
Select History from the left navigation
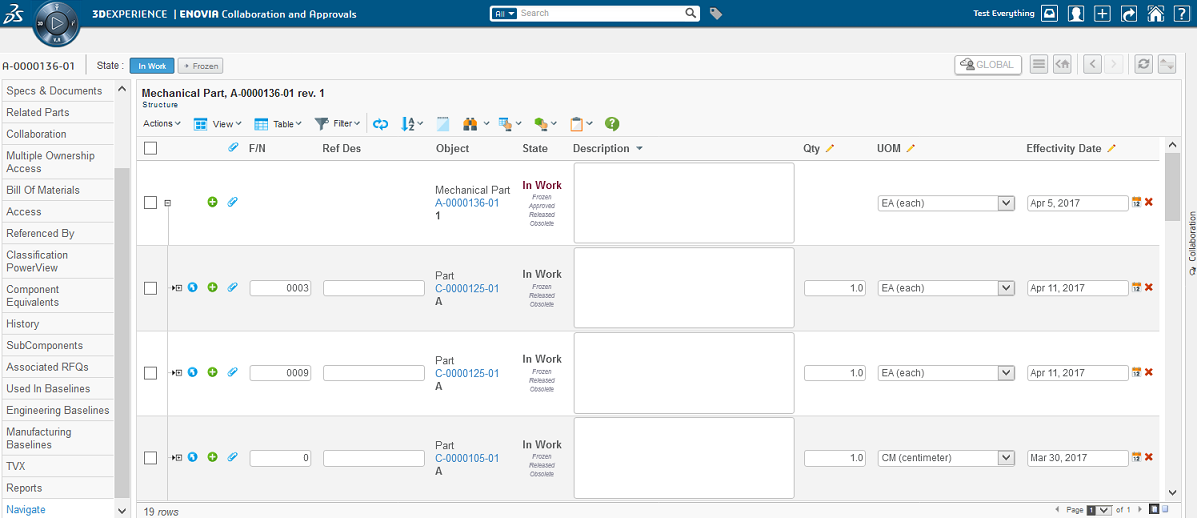(x=23, y=324)
